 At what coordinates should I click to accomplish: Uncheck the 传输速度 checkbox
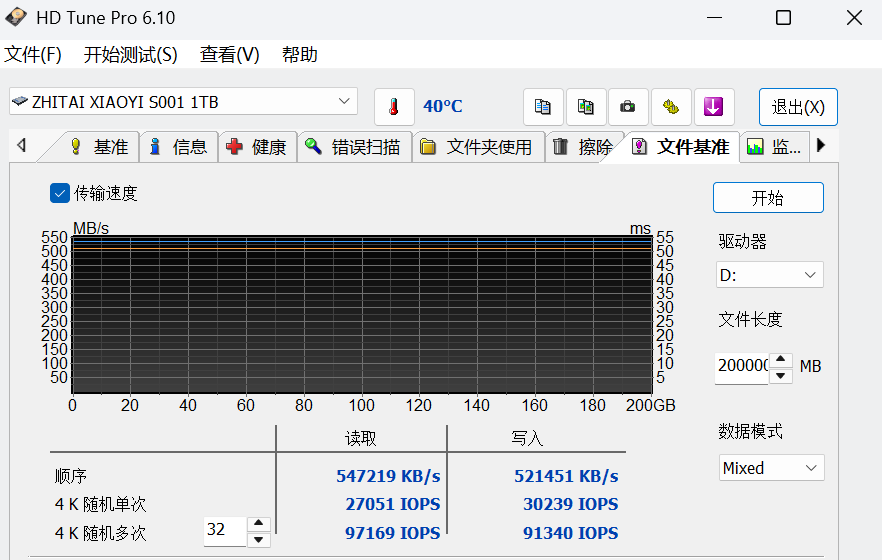[60, 193]
